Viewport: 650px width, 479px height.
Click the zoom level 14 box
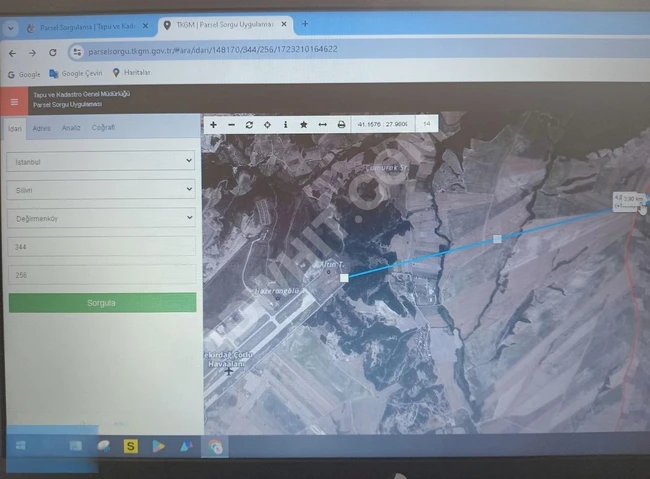pyautogui.click(x=427, y=124)
